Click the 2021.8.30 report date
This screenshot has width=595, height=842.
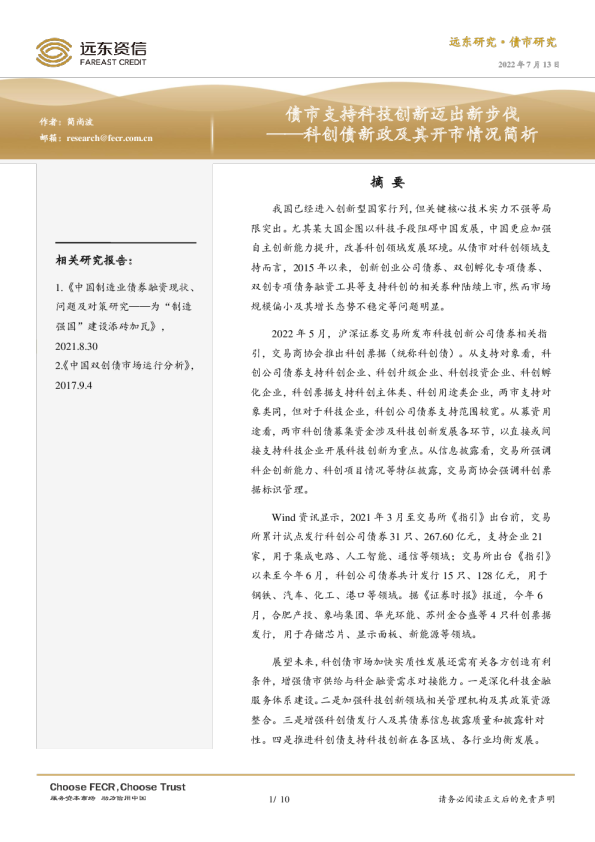coord(76,346)
